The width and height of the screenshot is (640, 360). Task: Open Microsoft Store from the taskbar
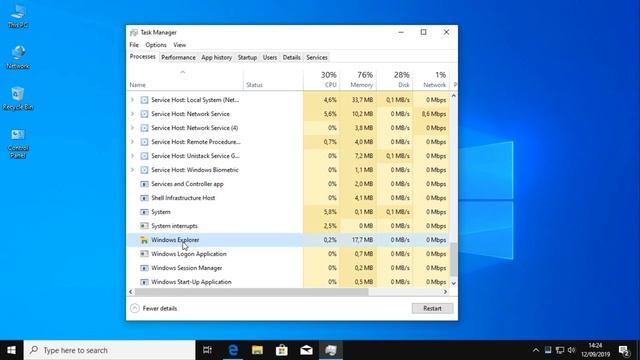click(x=282, y=350)
